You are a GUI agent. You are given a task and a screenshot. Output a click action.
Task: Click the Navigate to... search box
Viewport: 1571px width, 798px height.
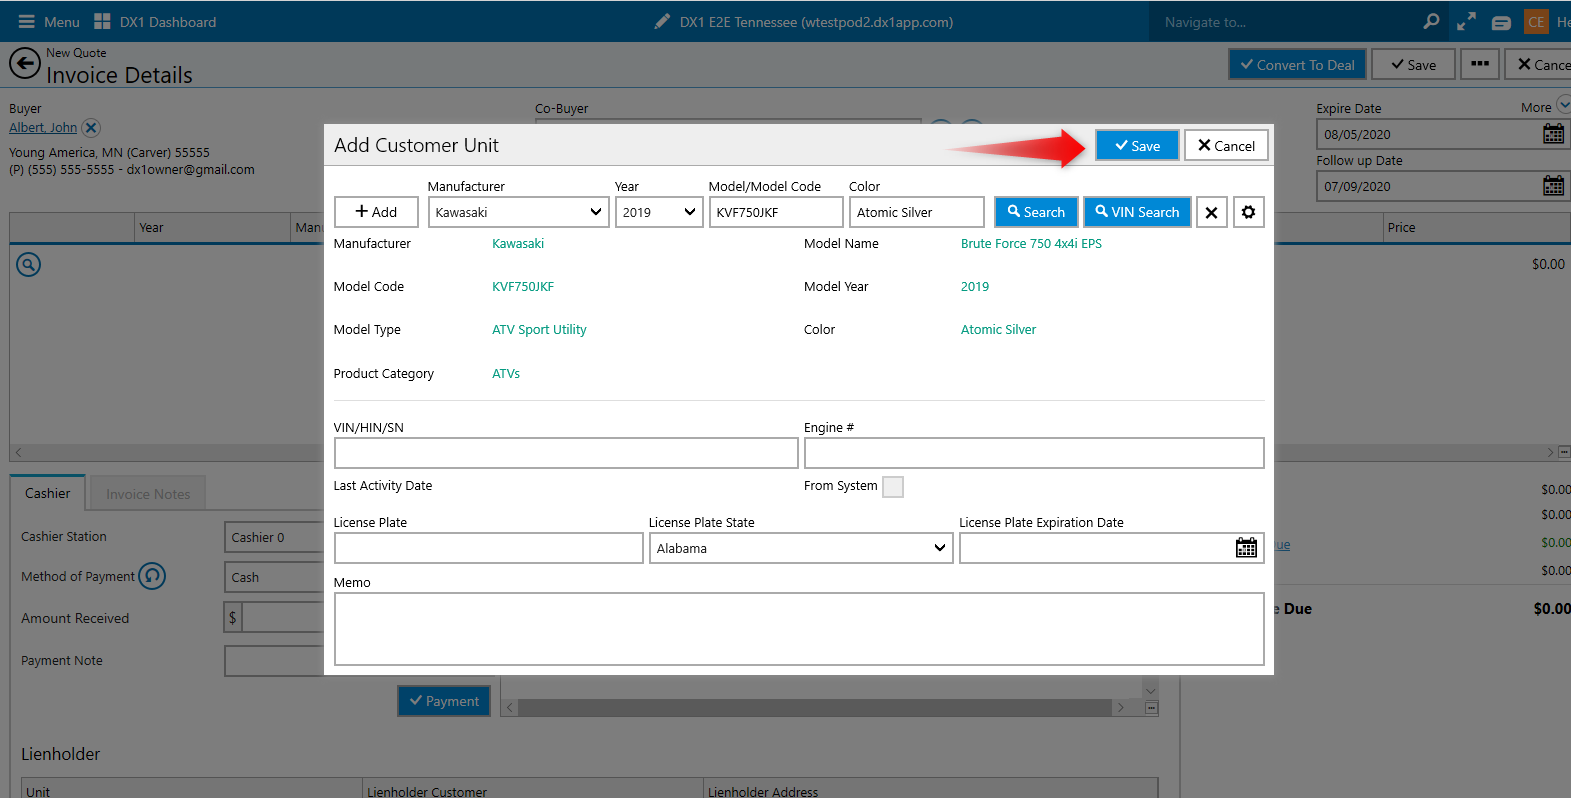click(1284, 22)
